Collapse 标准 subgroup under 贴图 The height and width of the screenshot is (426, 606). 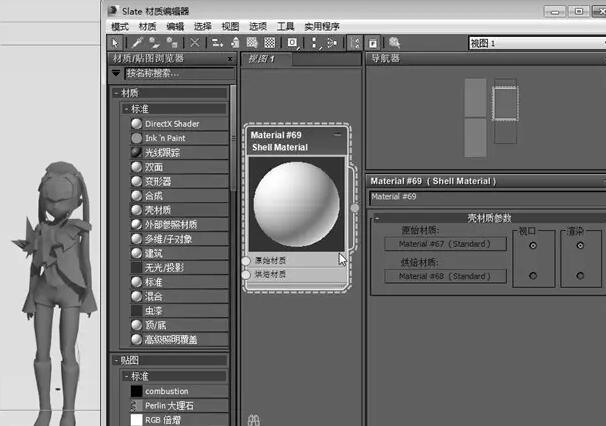126,377
